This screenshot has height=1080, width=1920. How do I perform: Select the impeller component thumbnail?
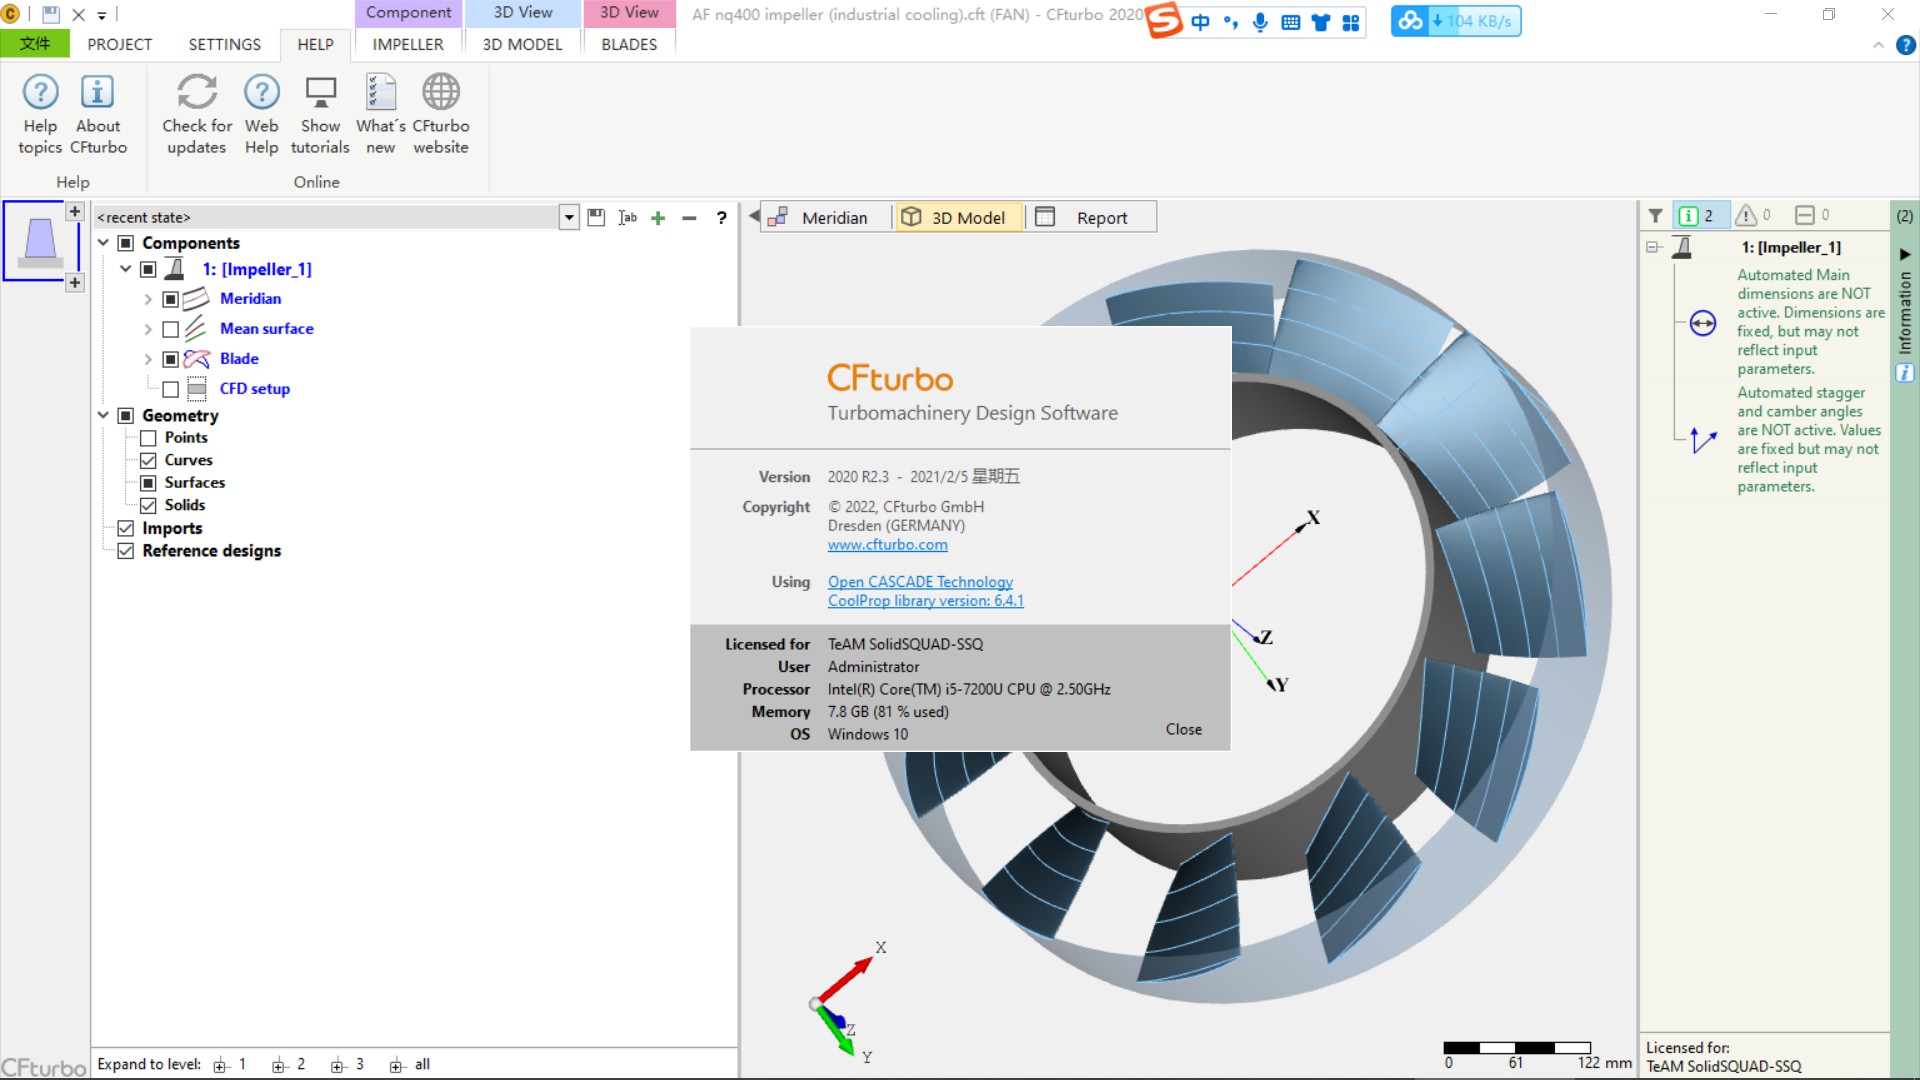[40, 242]
